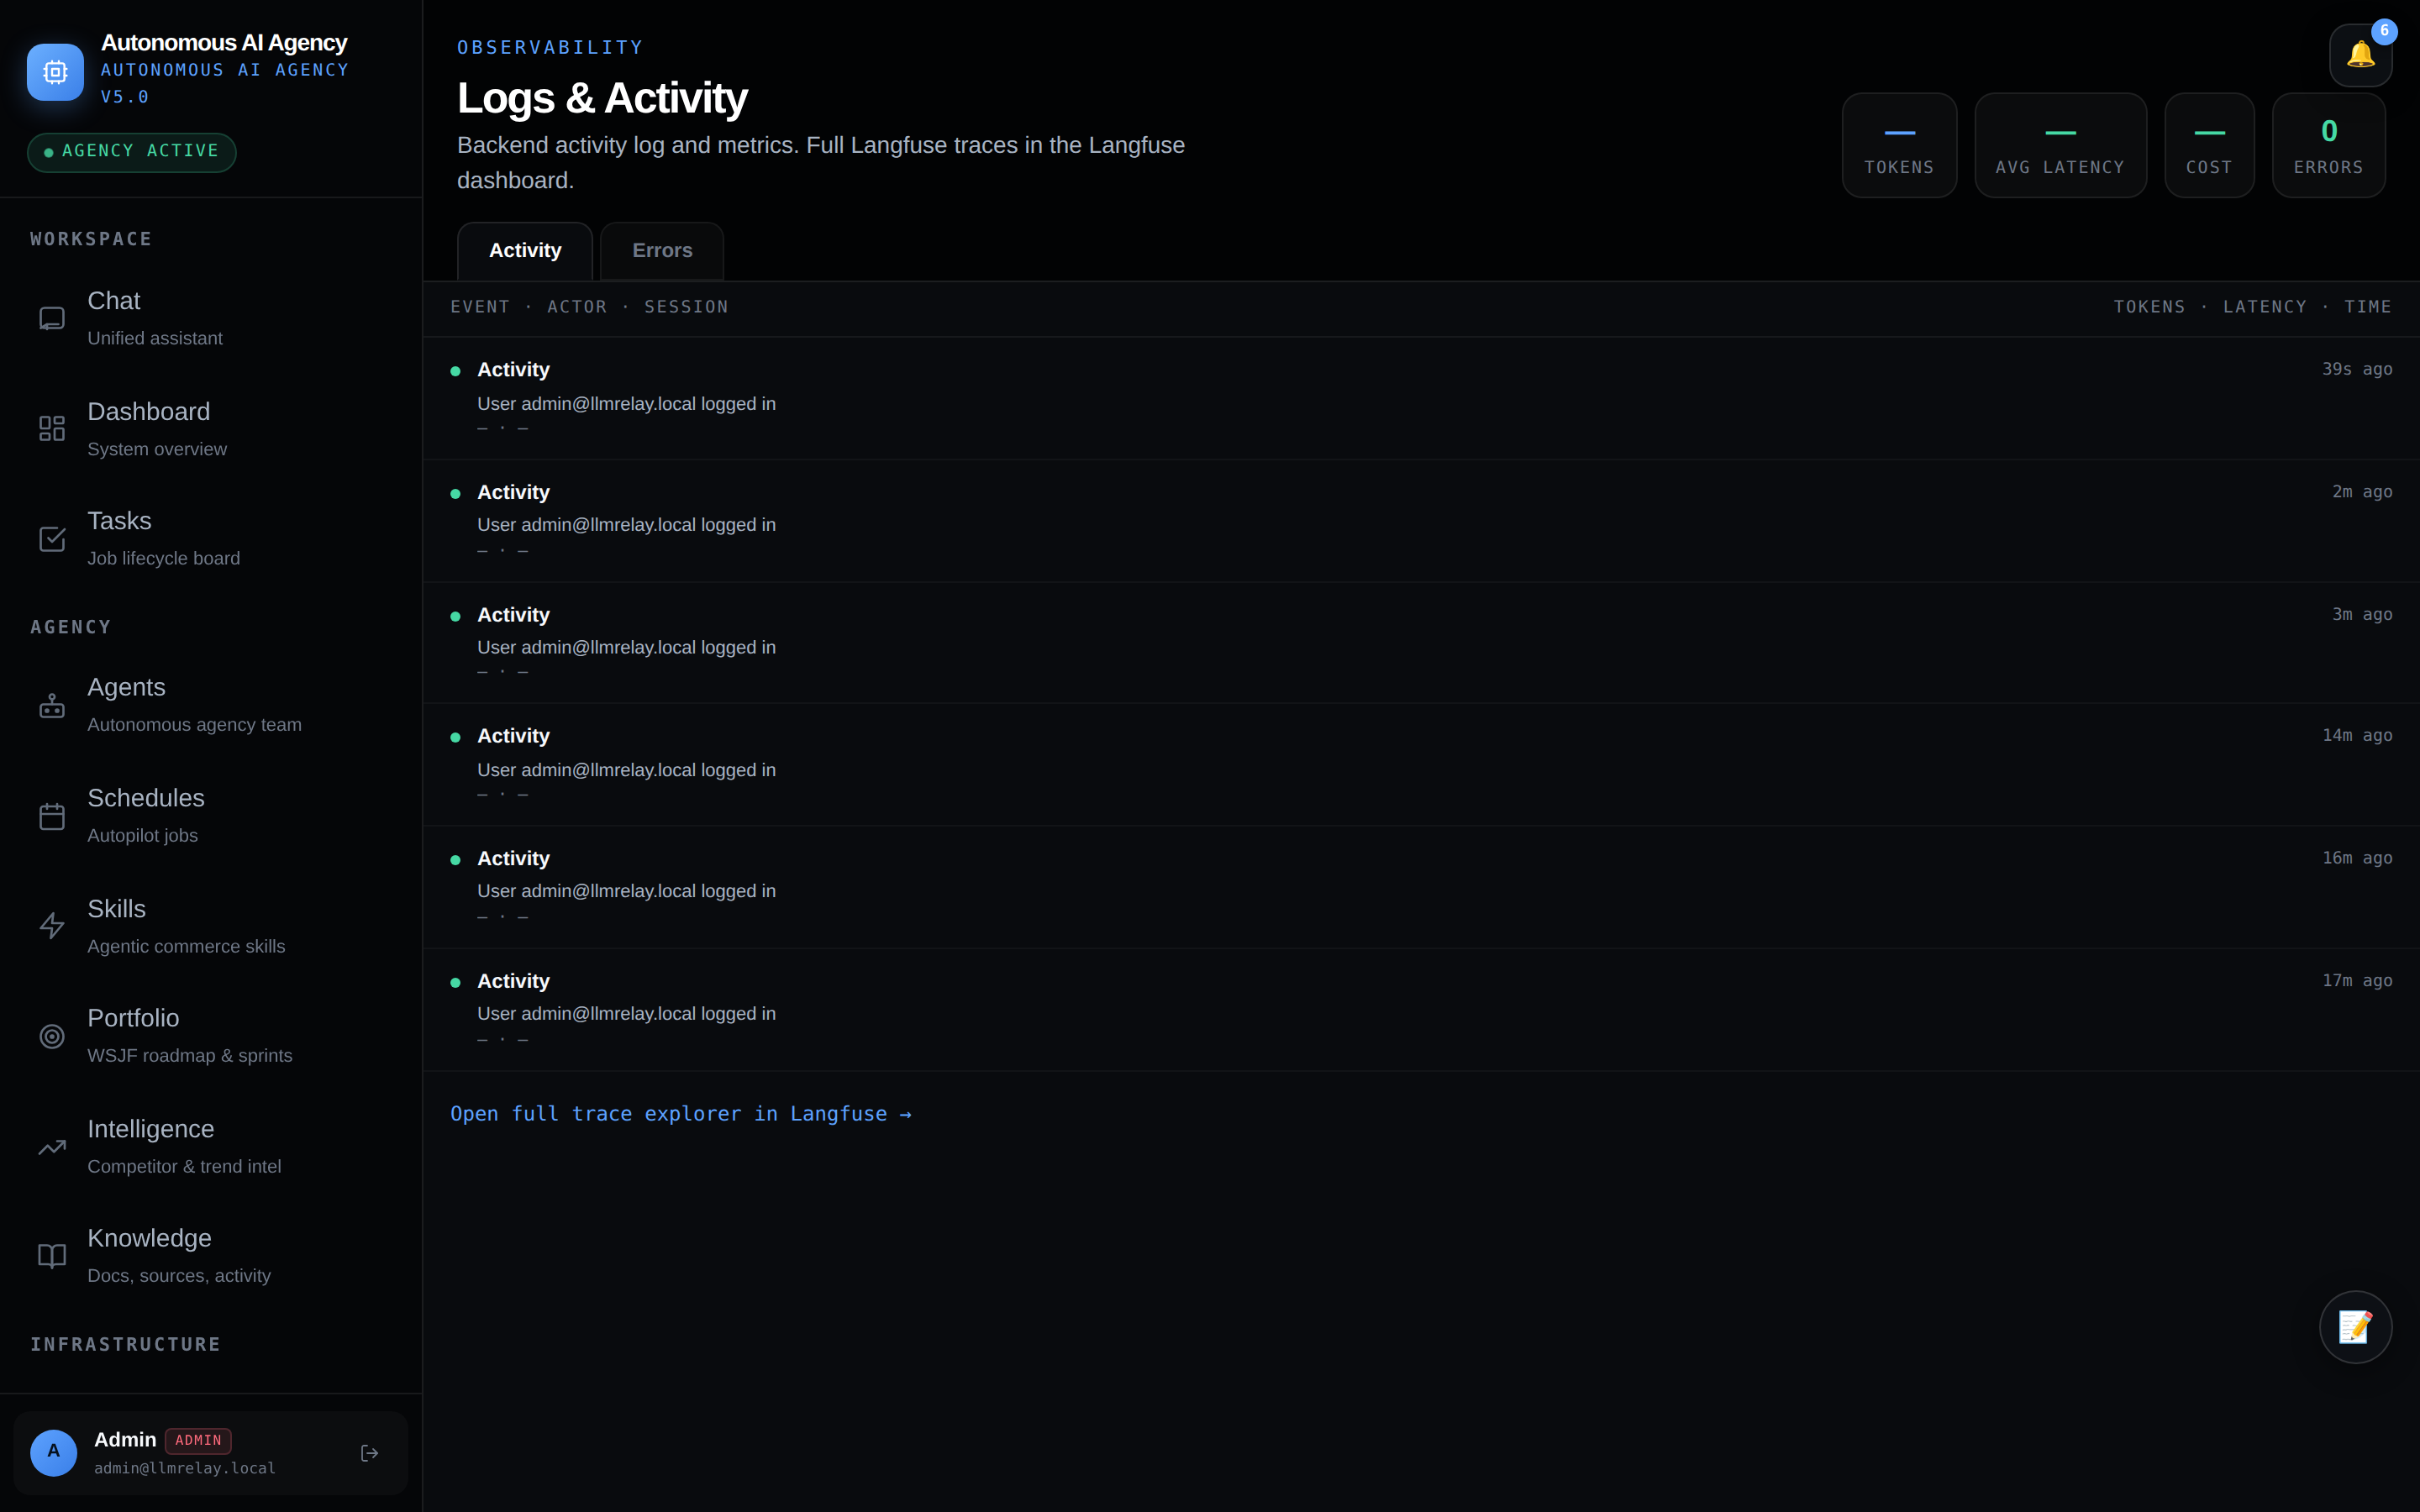The height and width of the screenshot is (1512, 2420).
Task: Click the Chat speech bubble icon
Action: click(52, 319)
